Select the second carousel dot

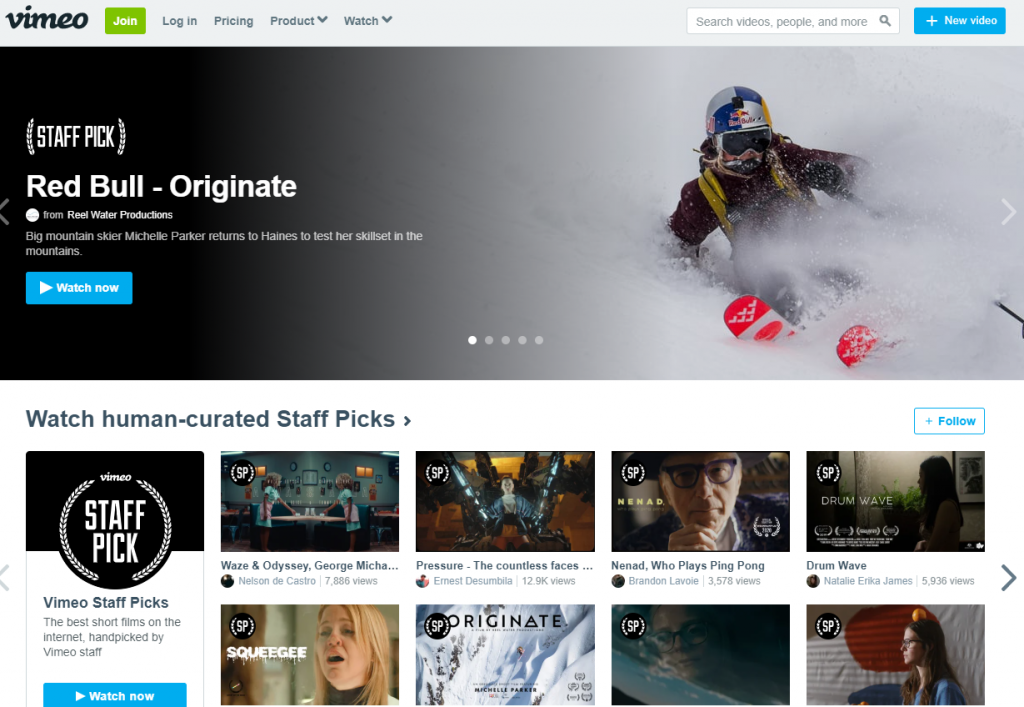pyautogui.click(x=489, y=340)
